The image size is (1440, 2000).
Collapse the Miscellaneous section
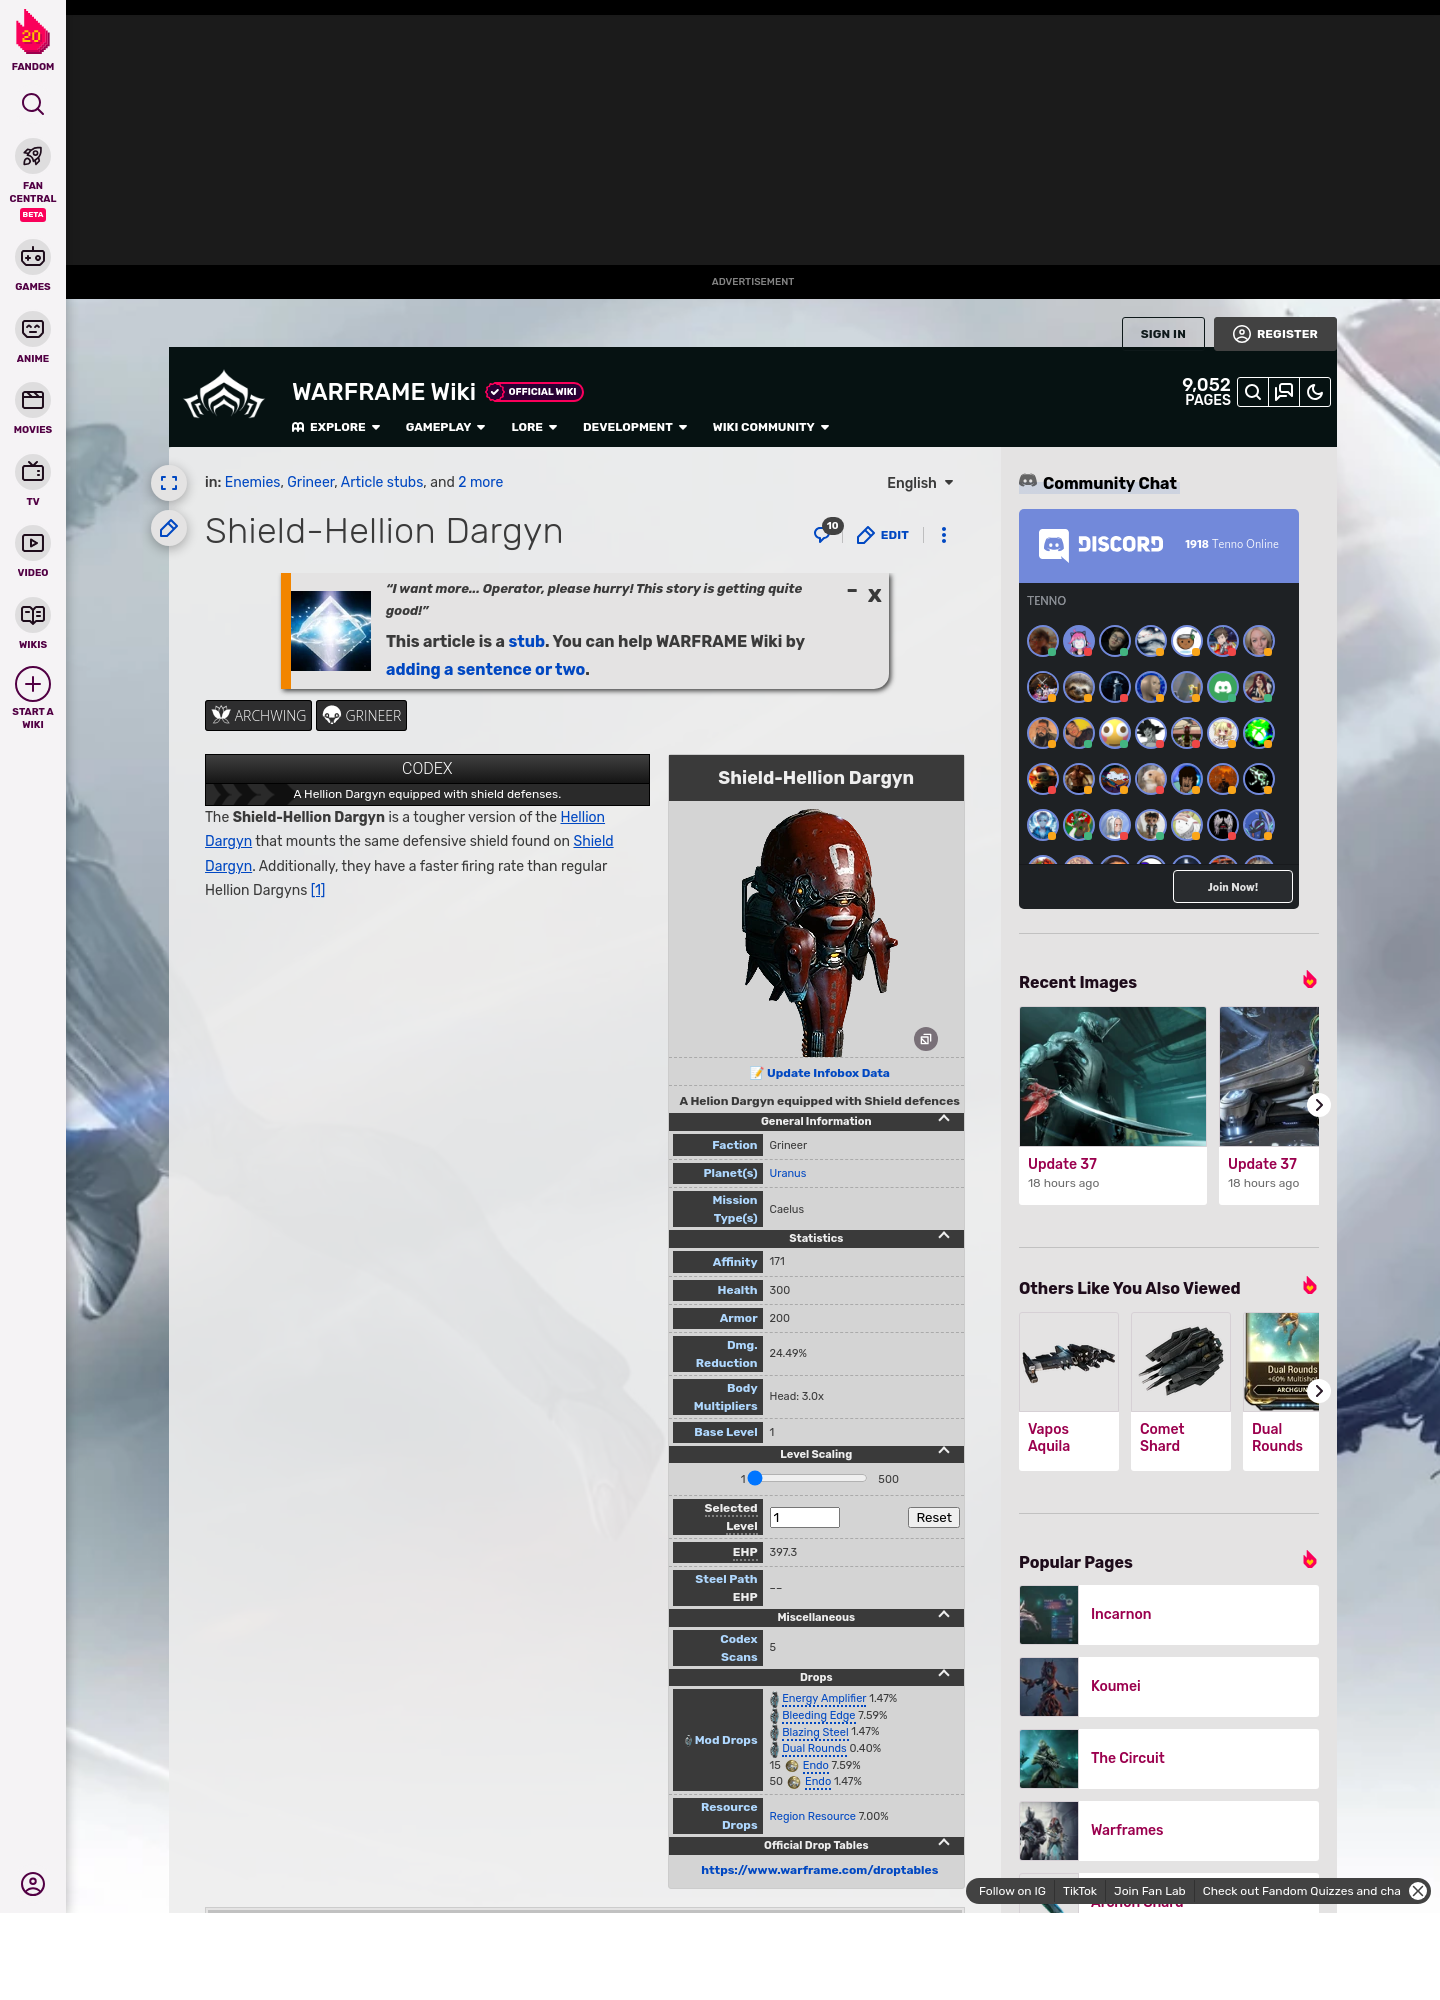pyautogui.click(x=944, y=1614)
